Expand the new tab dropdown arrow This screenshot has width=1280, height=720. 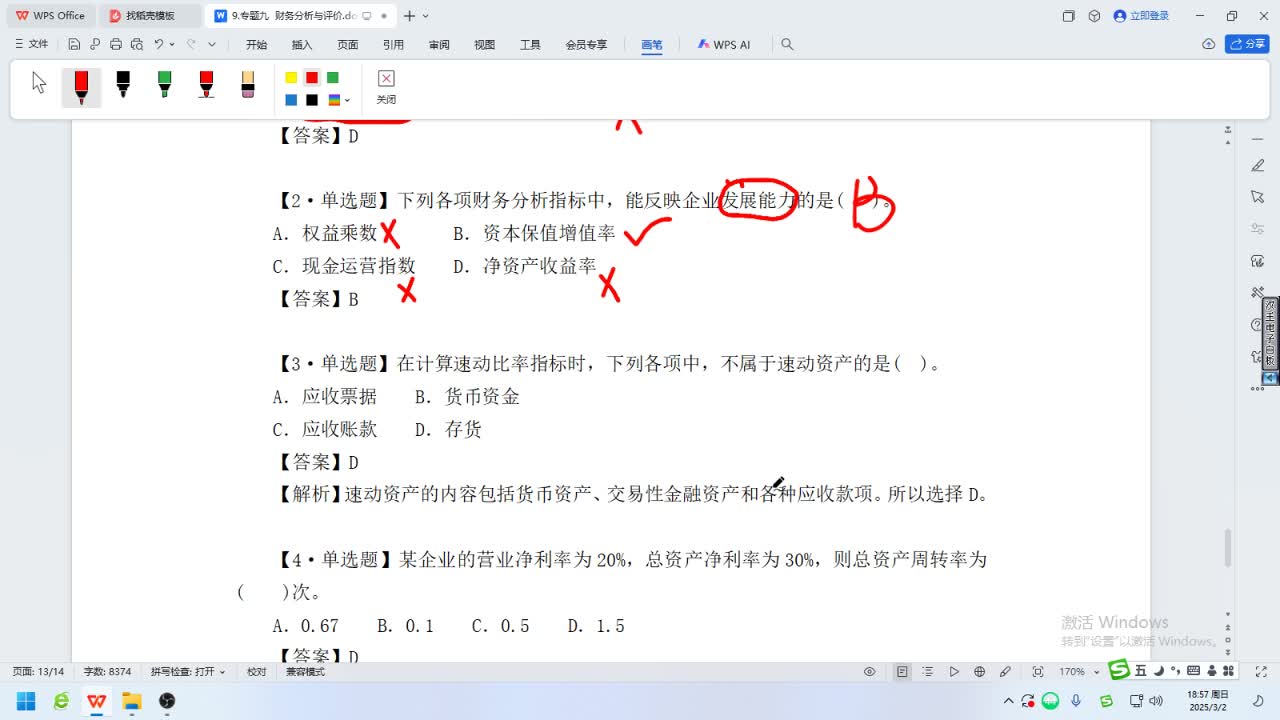pos(425,16)
